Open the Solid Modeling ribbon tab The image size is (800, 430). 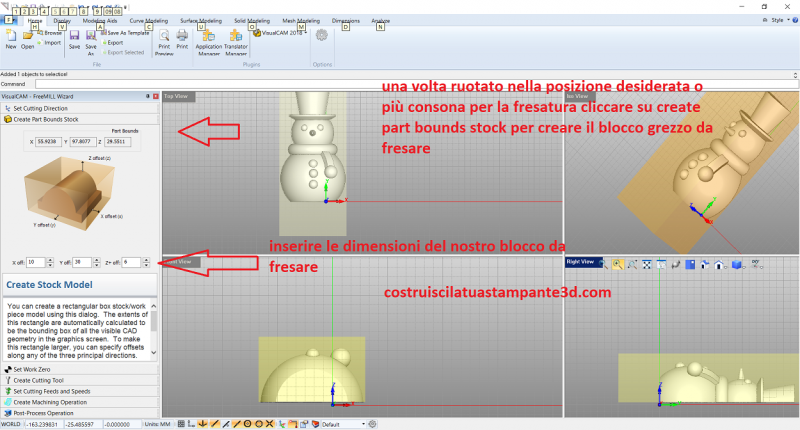(252, 21)
